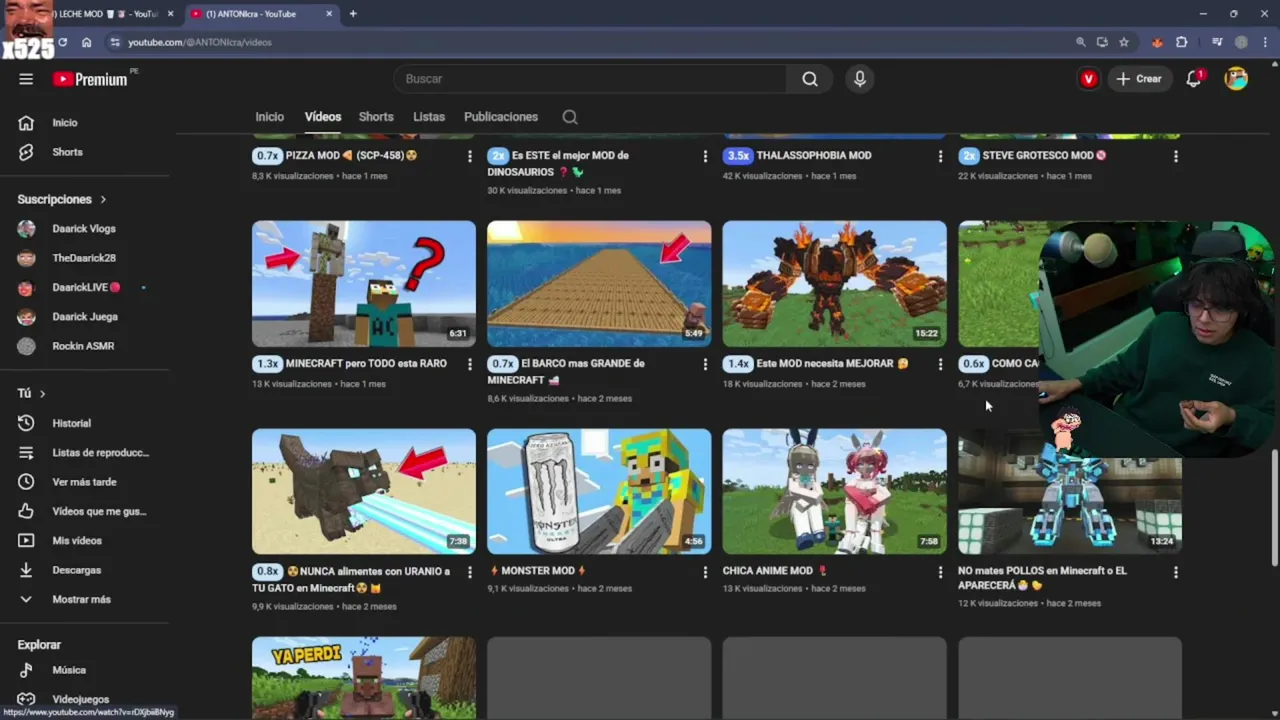Switch to channel Shorts tab
This screenshot has width=1280, height=720.
click(x=376, y=117)
